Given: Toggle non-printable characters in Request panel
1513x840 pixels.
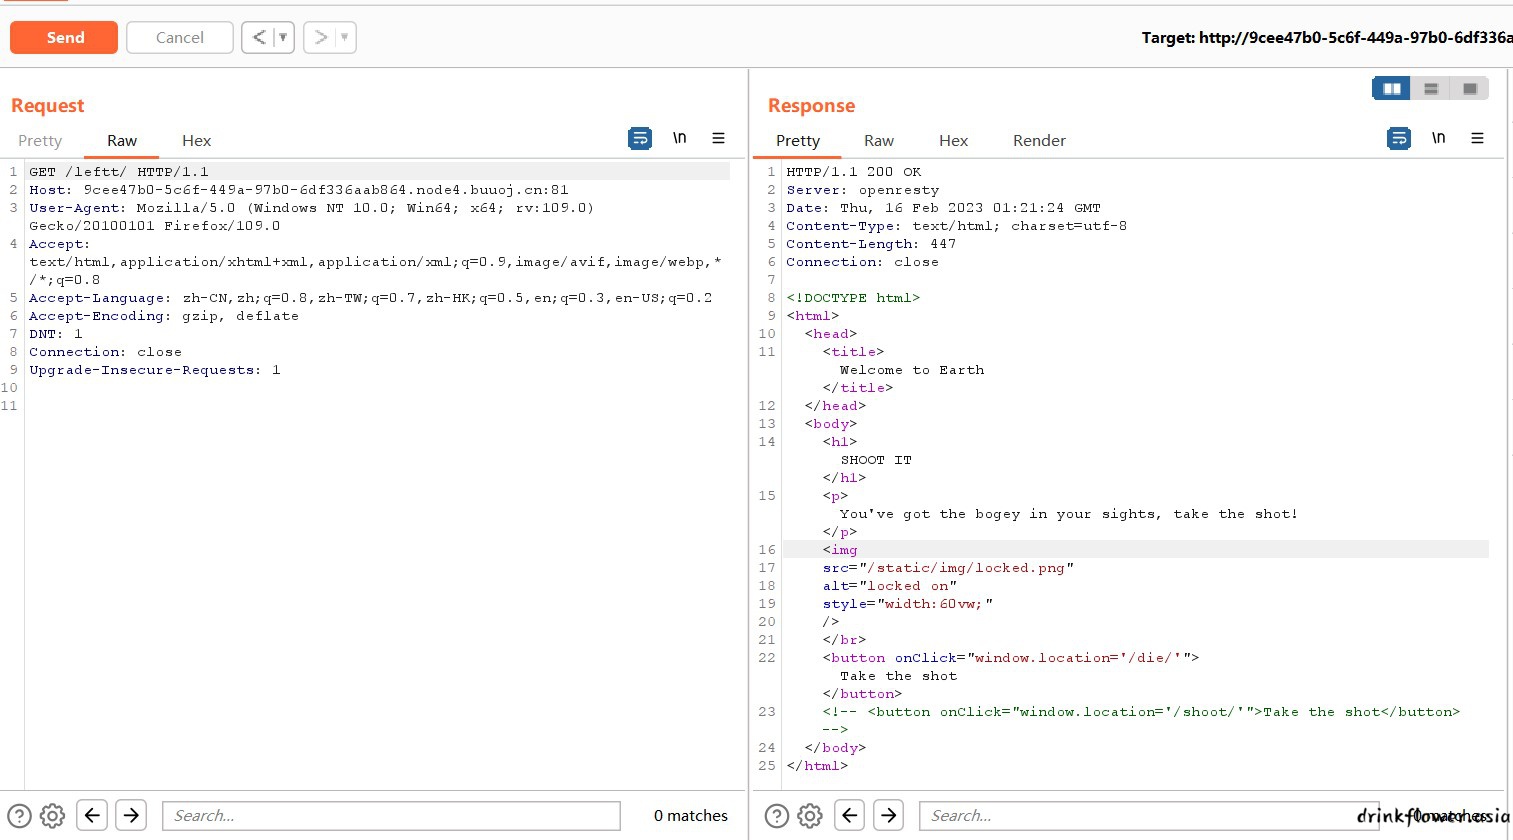Looking at the screenshot, I should (680, 138).
